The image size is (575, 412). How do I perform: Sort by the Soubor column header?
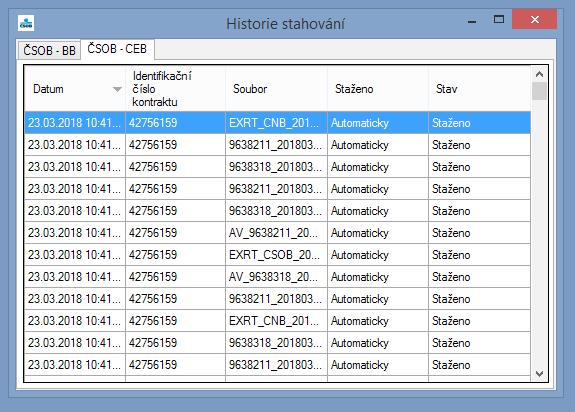point(276,89)
